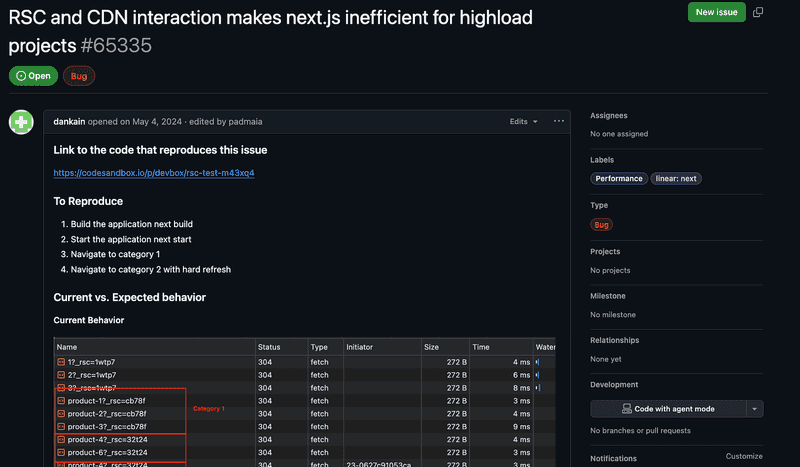Open the codesandbox.io reproduction link

point(154,173)
